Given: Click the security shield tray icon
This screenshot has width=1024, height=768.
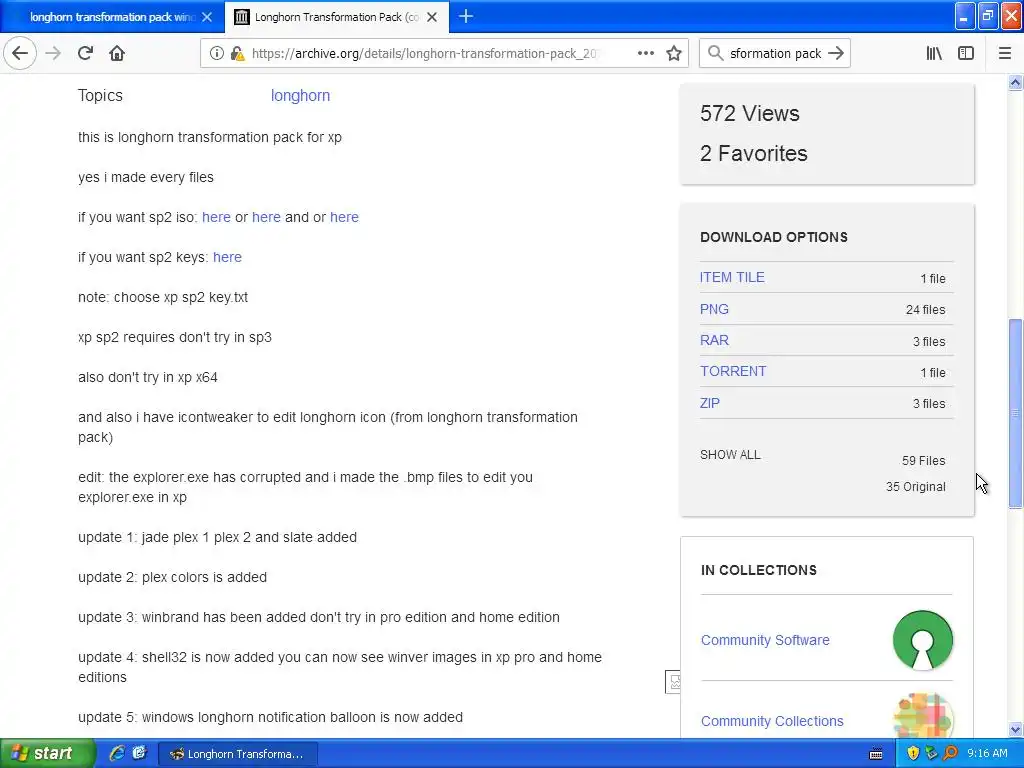Looking at the screenshot, I should pos(913,754).
